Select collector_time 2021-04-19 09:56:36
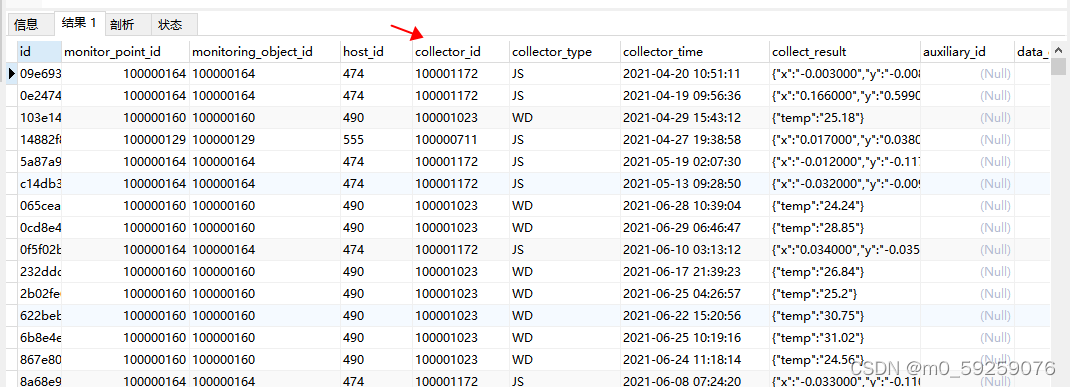Viewport: 1071px width, 387px height. (x=695, y=96)
